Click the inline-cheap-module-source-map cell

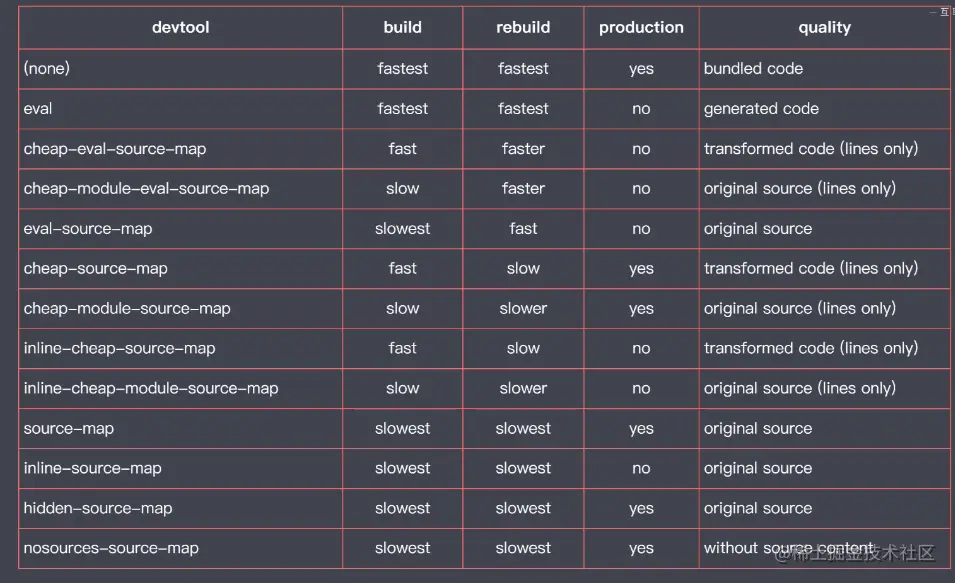tap(180, 389)
